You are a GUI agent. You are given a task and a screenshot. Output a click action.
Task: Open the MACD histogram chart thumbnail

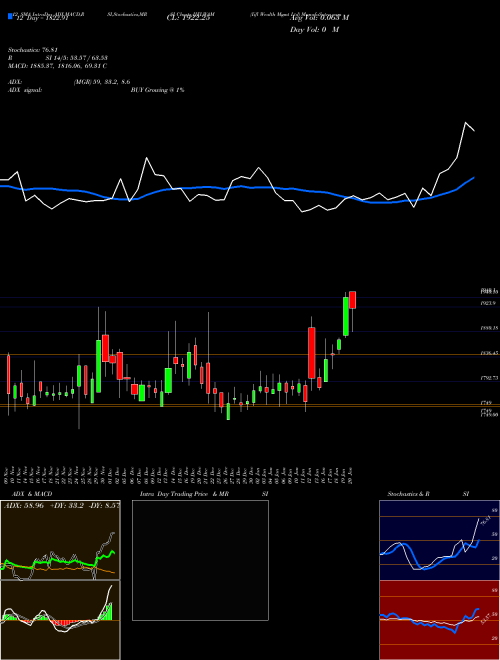point(60,620)
